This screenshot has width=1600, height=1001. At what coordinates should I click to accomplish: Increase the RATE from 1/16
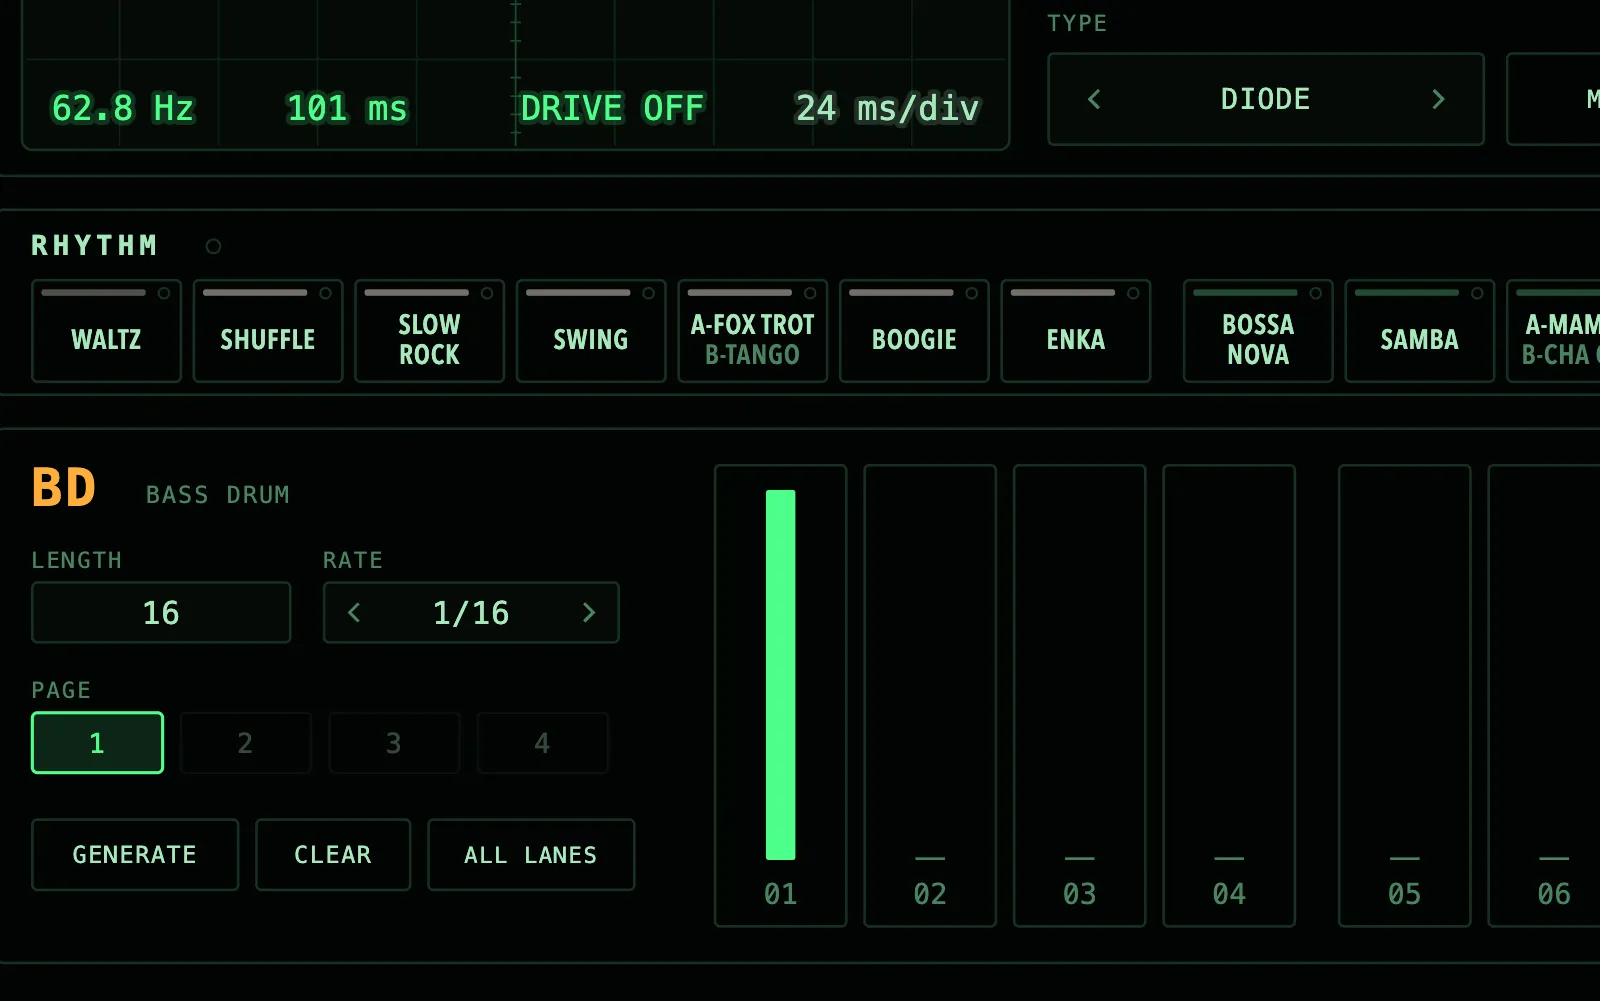coord(588,612)
